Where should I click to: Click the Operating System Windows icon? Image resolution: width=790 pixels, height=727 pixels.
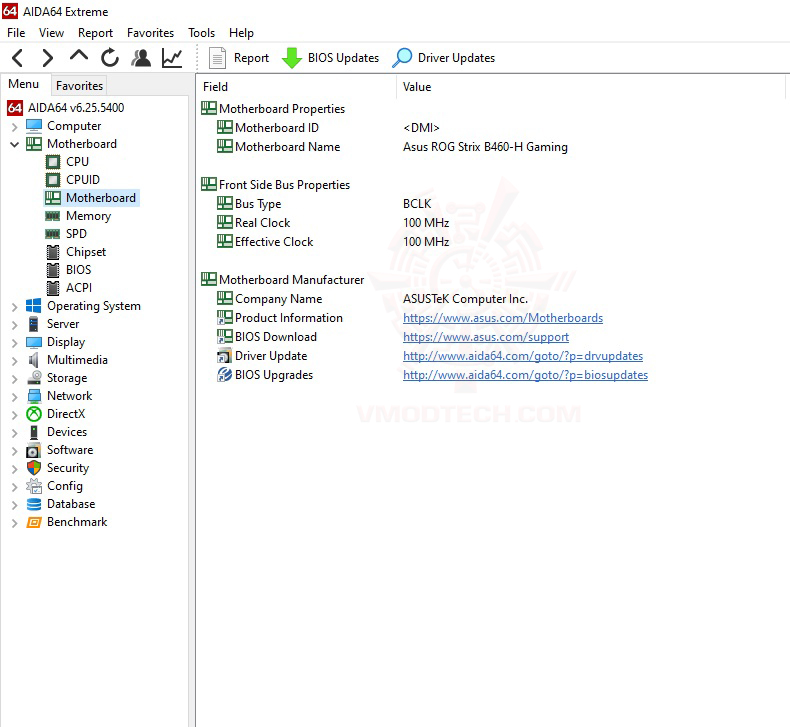(34, 306)
